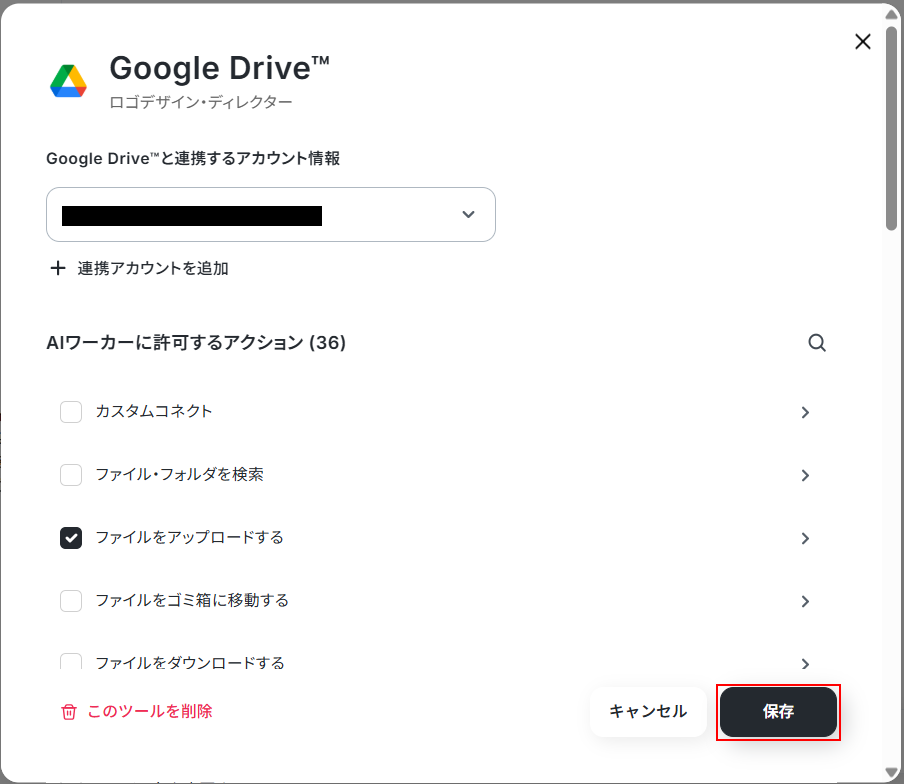The height and width of the screenshot is (784, 904).
Task: Uncheck ファイルをアップロードする checkbox
Action: pyautogui.click(x=71, y=538)
